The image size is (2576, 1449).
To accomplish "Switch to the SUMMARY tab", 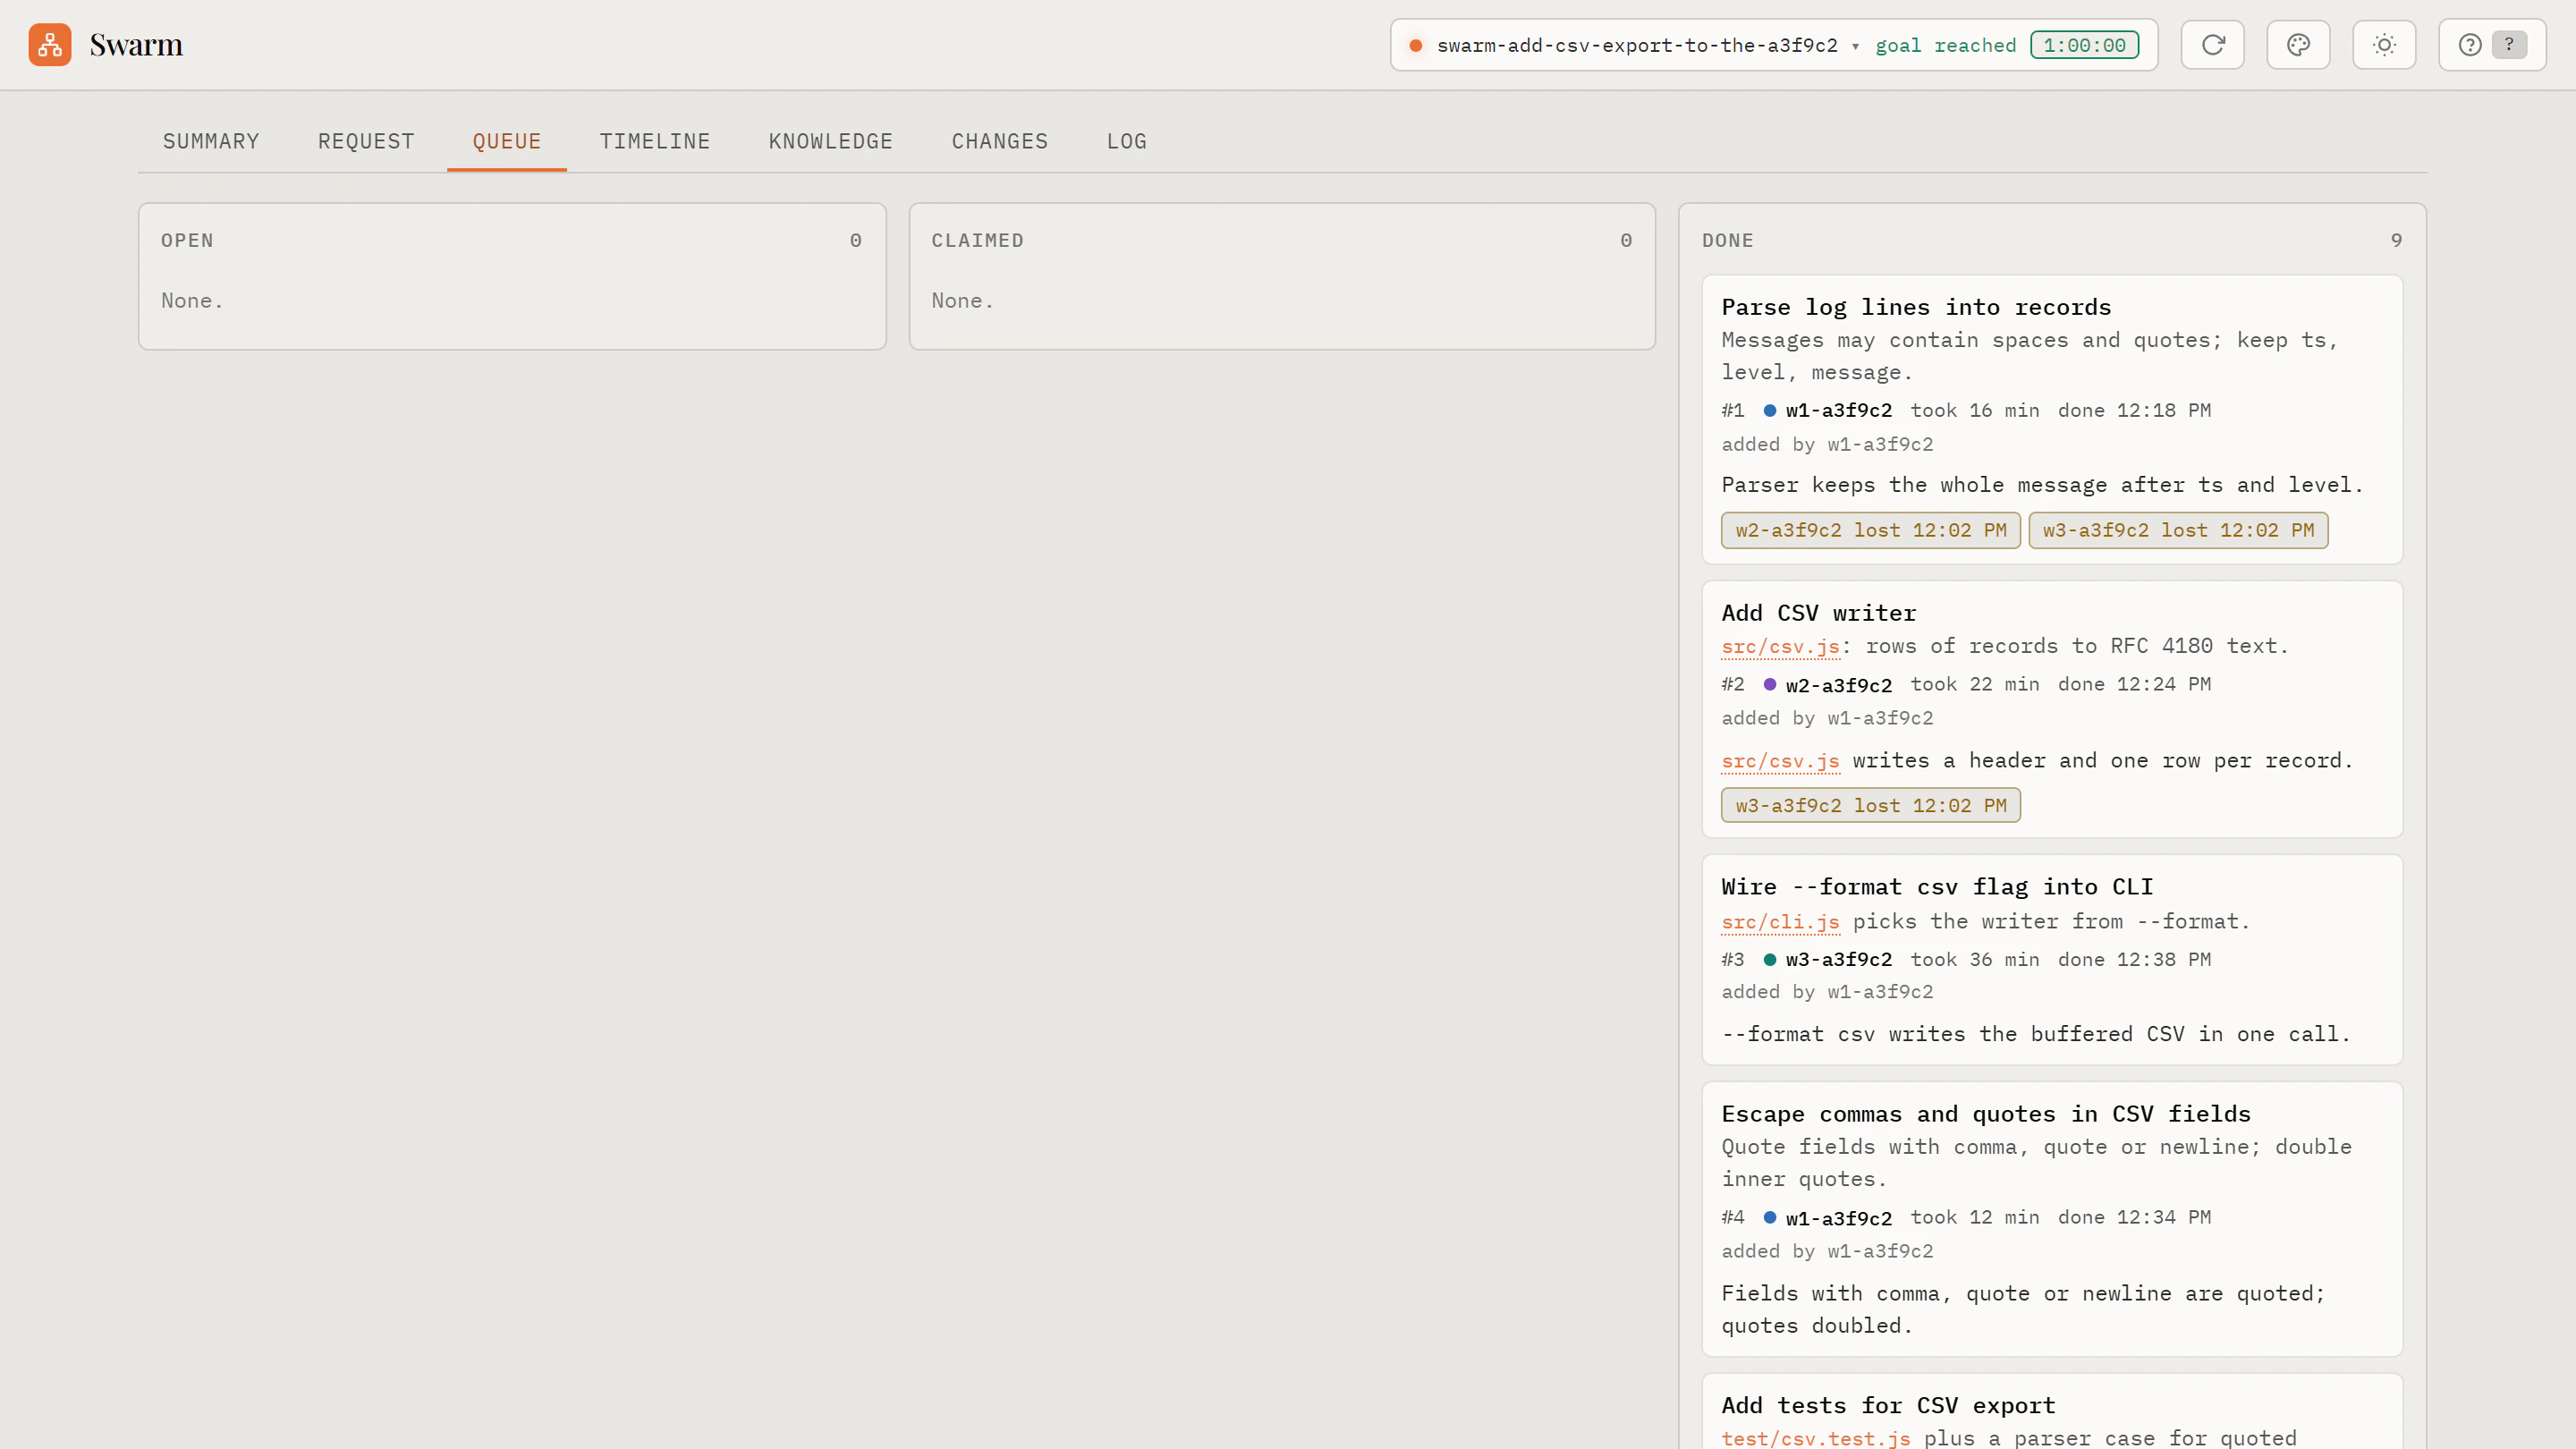I will pyautogui.click(x=211, y=141).
